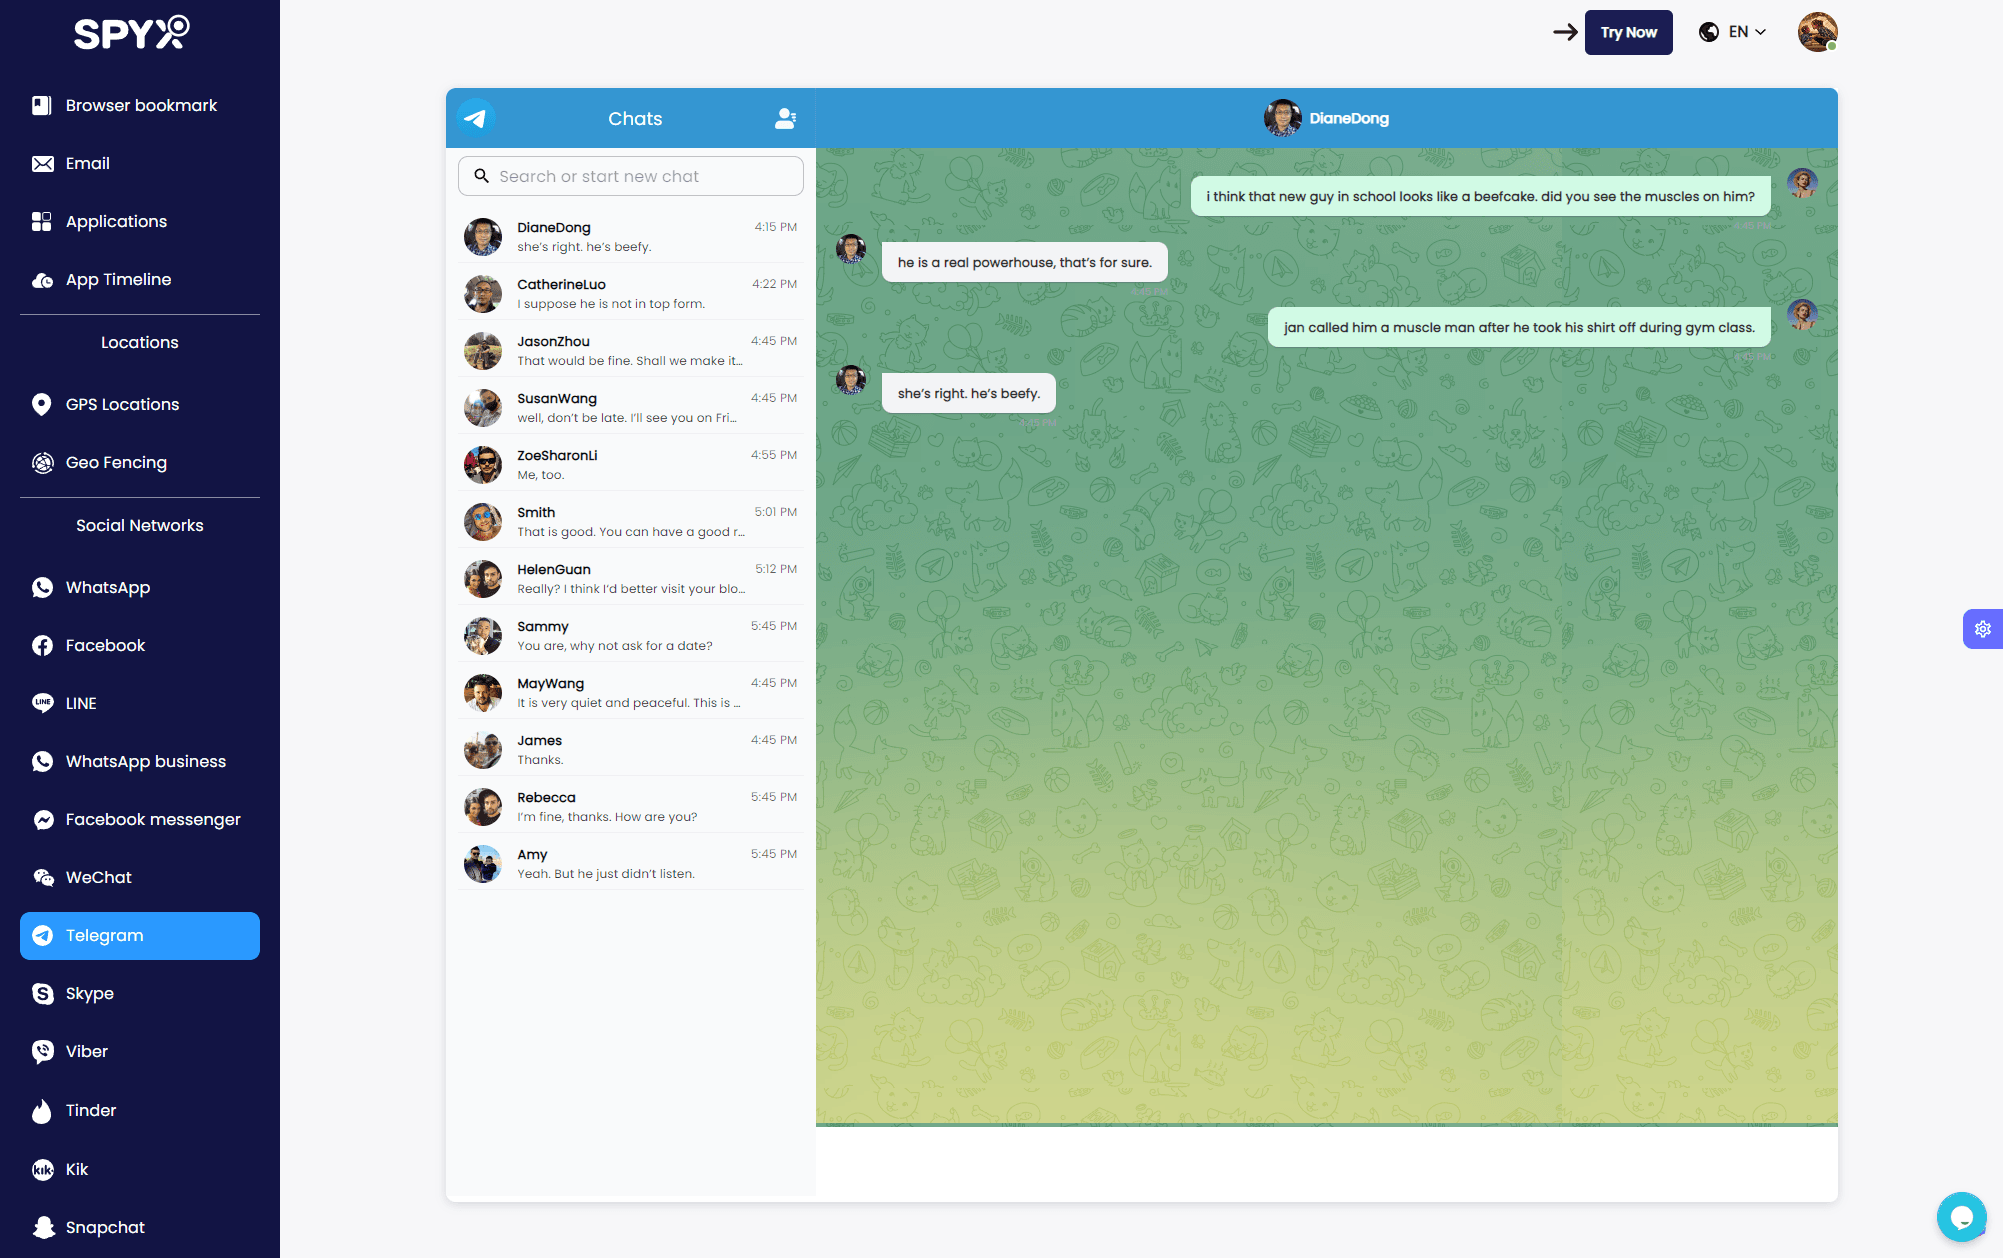This screenshot has height=1258, width=2003.
Task: Open the settings gear icon in chat panel
Action: click(1983, 629)
